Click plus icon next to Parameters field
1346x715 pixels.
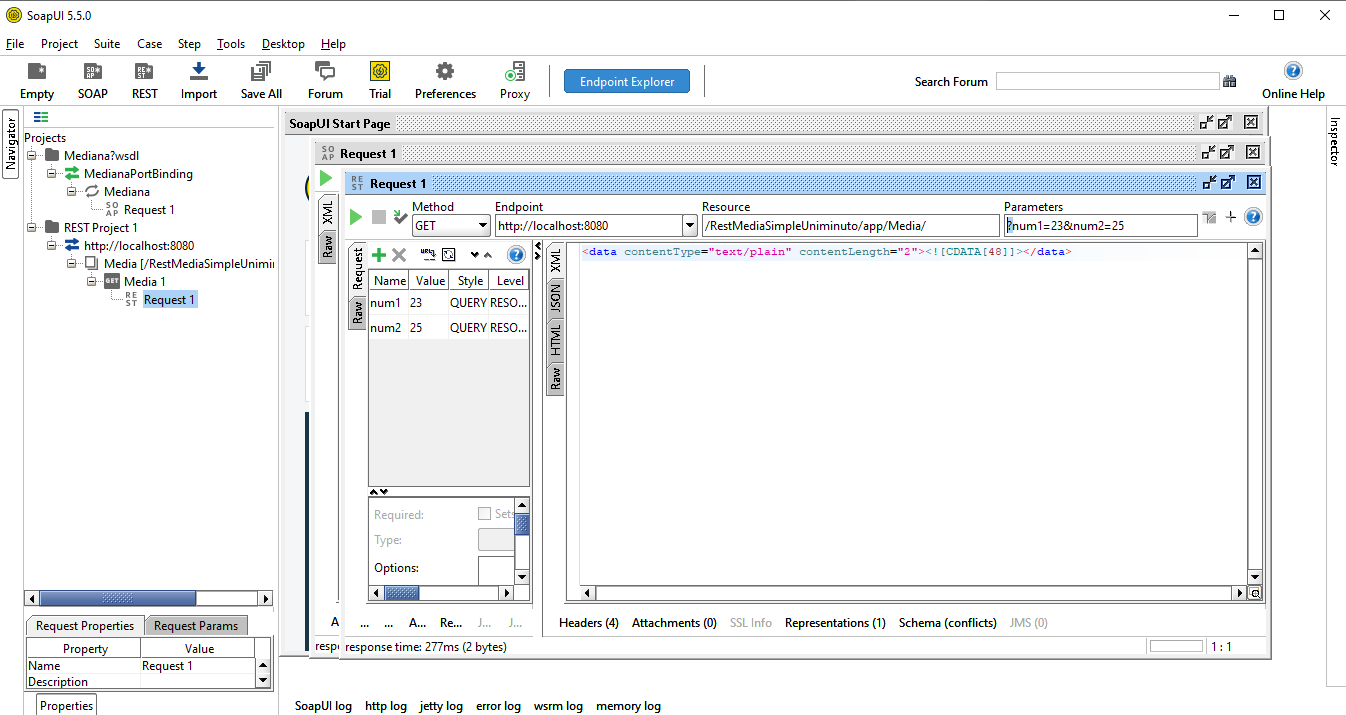(x=1231, y=217)
